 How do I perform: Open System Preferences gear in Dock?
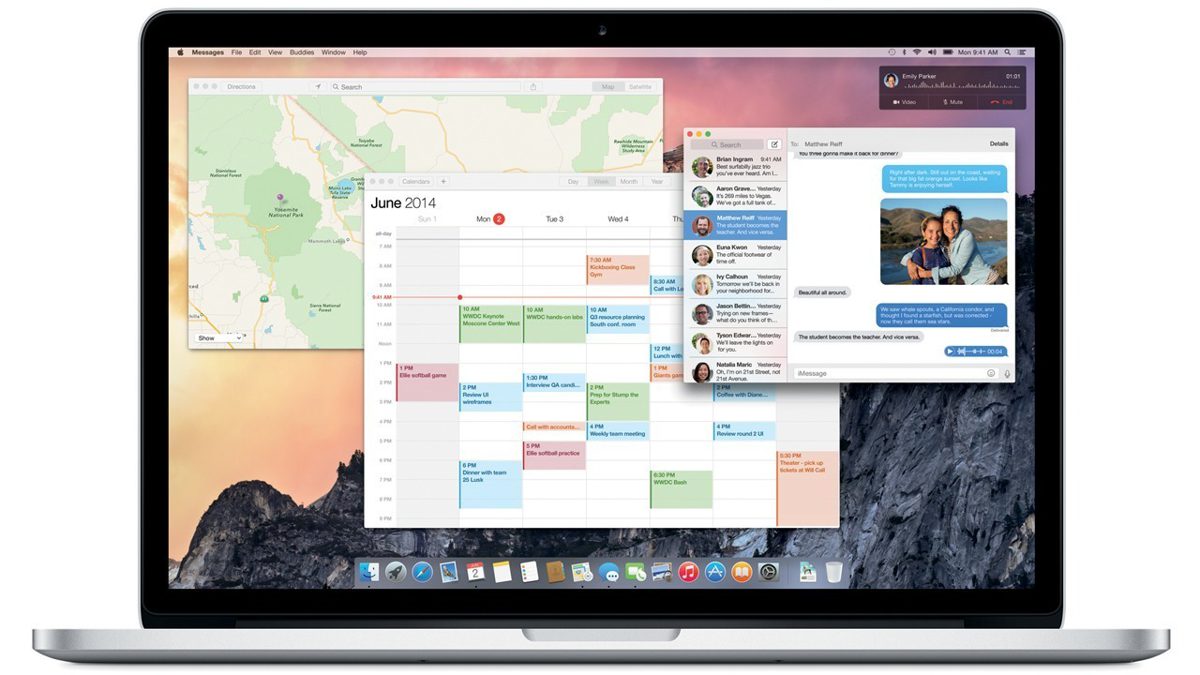click(x=768, y=572)
